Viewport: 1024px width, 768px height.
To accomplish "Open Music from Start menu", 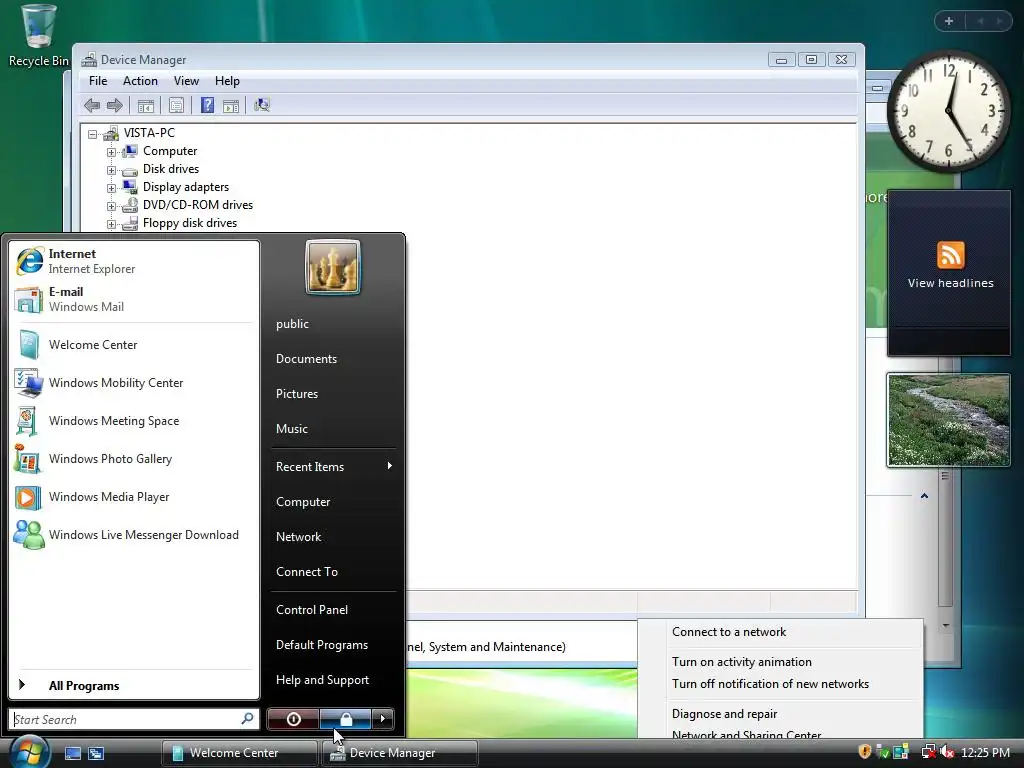I will click(333, 428).
